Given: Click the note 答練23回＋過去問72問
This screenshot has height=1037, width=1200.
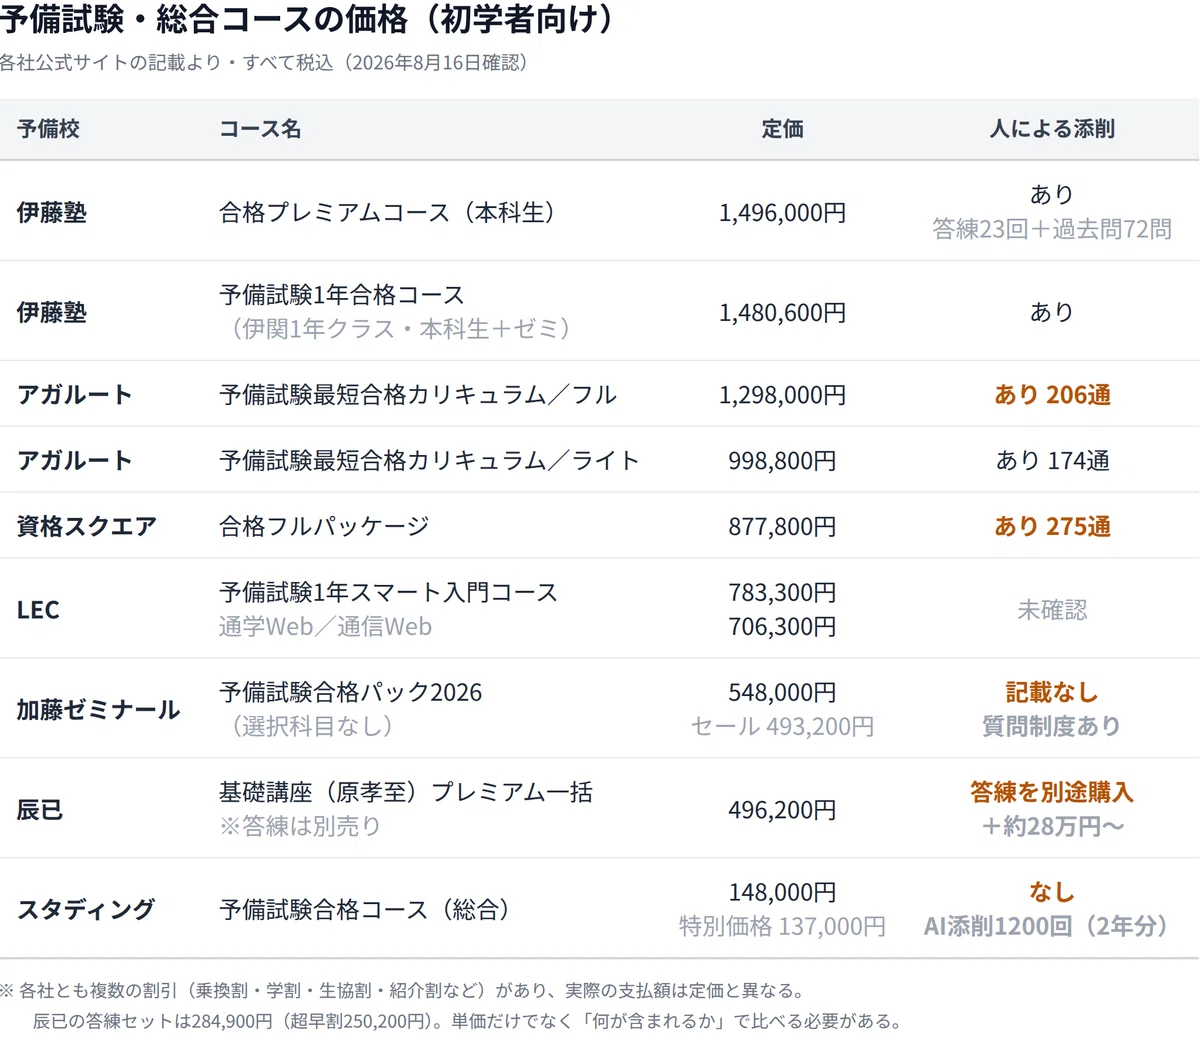Looking at the screenshot, I should click(1052, 229).
